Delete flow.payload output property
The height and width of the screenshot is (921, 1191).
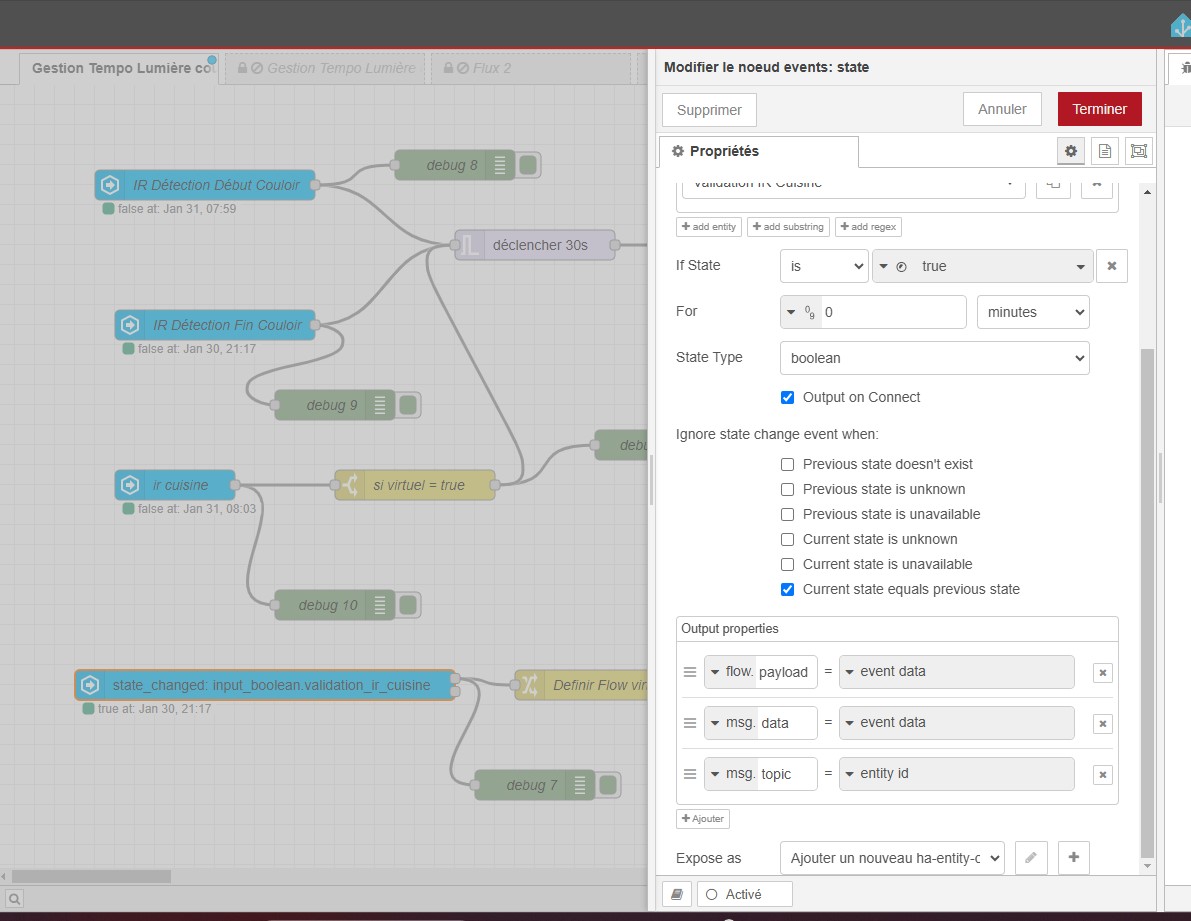[x=1103, y=673]
